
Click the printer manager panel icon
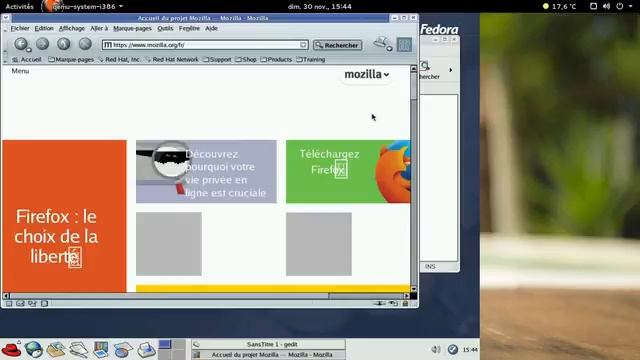(x=146, y=349)
